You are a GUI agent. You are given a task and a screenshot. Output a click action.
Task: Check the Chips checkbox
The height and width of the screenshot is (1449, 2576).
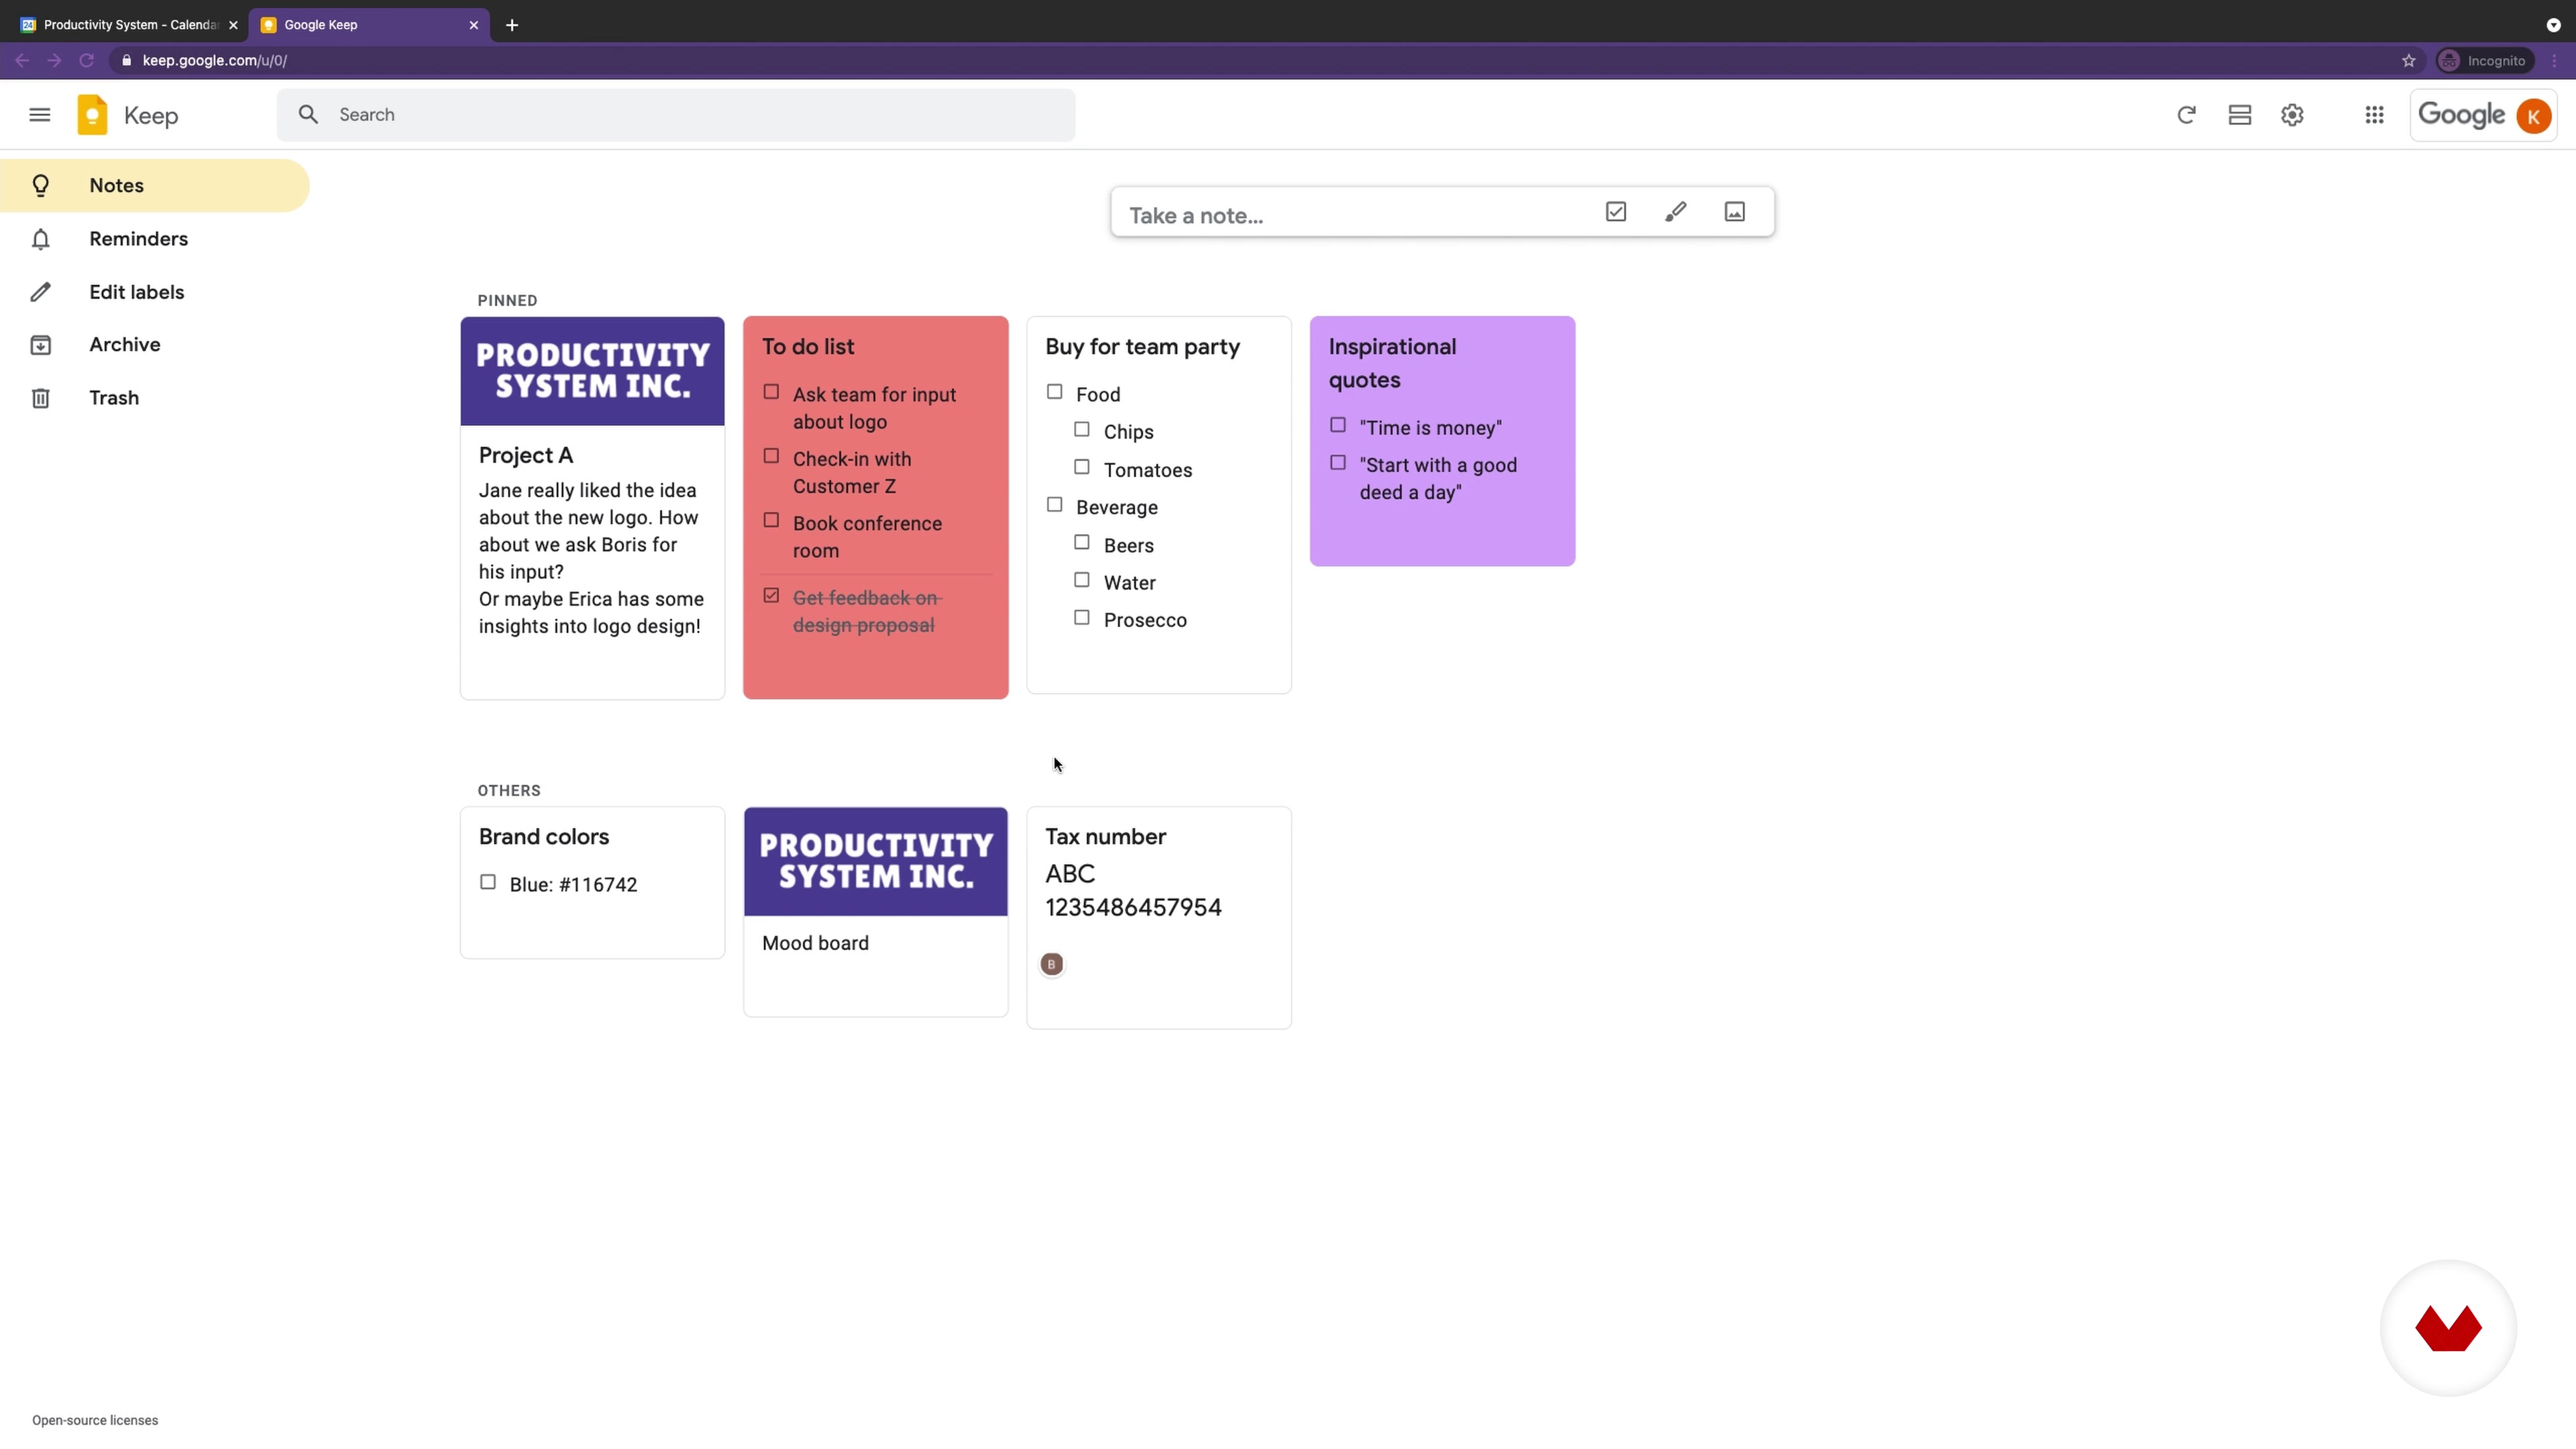pyautogui.click(x=1082, y=429)
